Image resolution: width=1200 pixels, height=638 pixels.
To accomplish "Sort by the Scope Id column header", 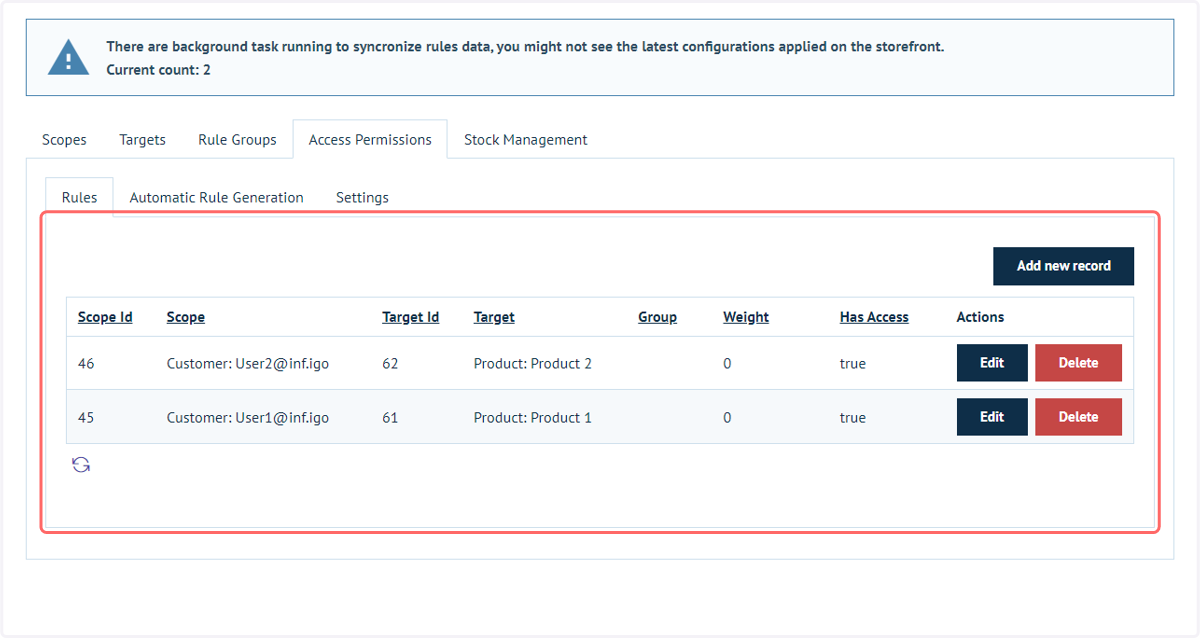I will 105,317.
